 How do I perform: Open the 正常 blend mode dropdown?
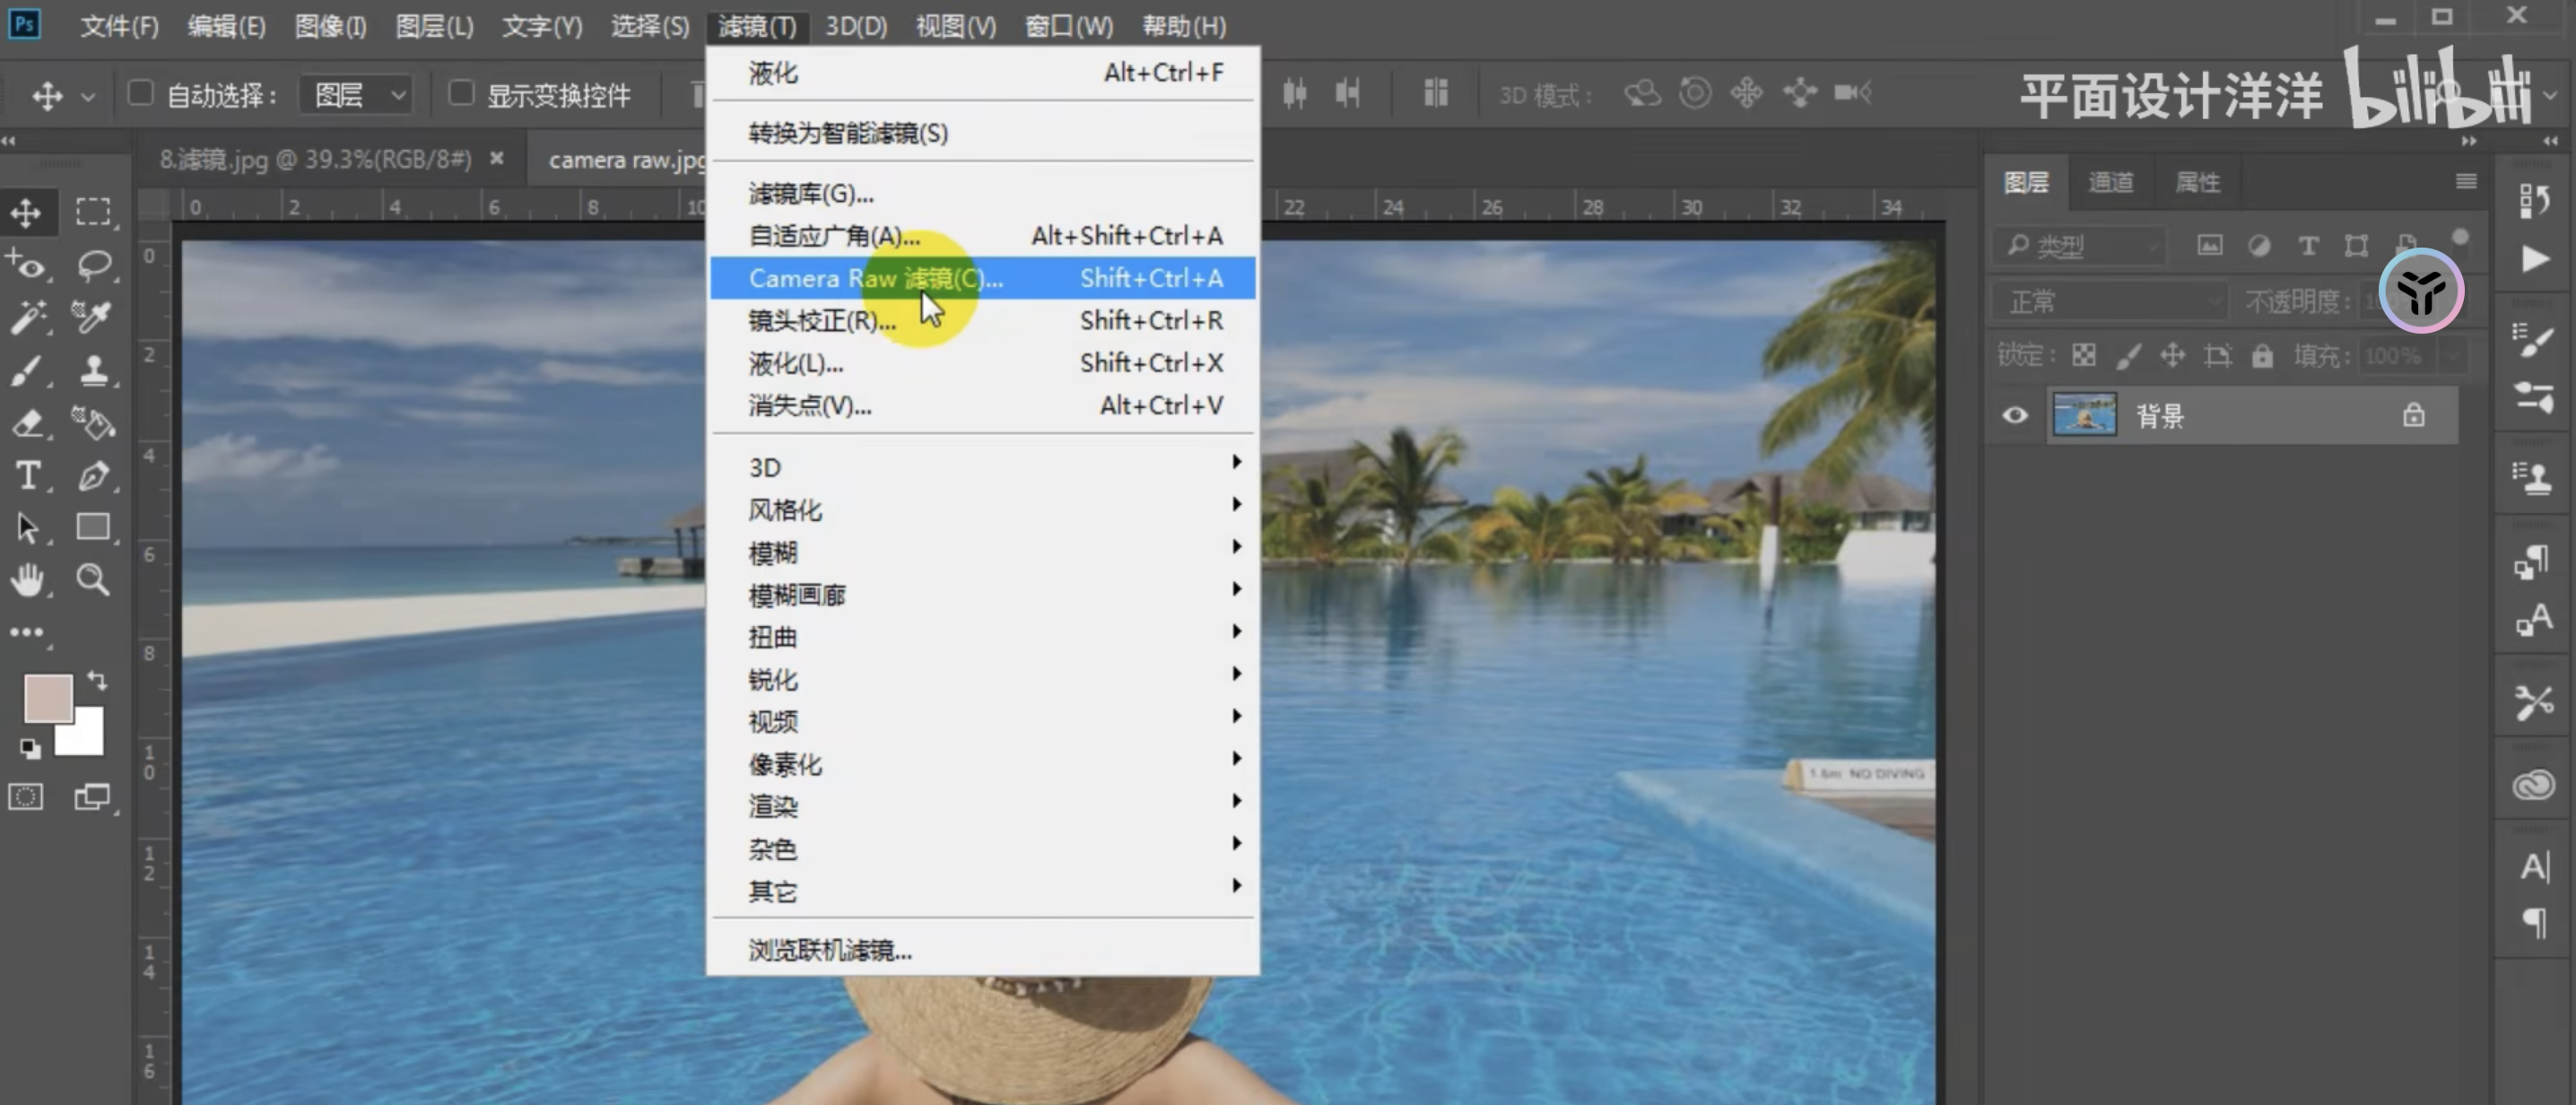(x=2110, y=301)
